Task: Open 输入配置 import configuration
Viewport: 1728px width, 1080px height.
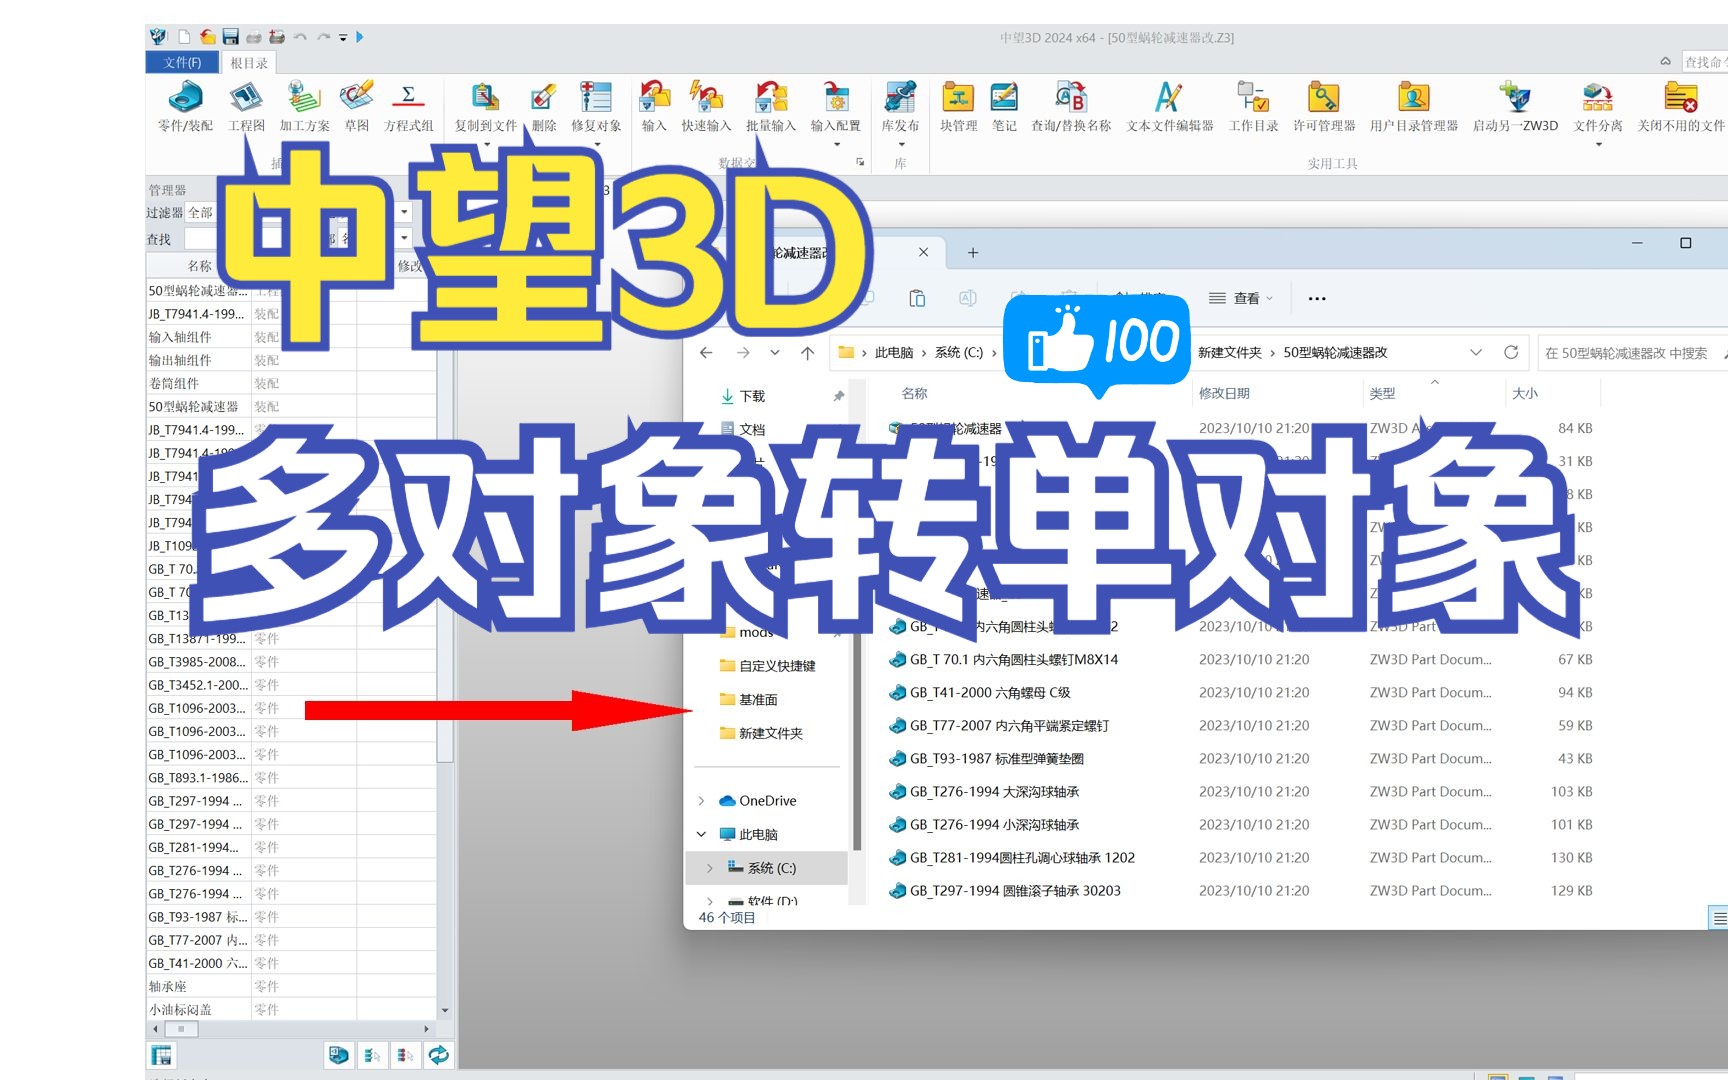Action: tap(836, 106)
